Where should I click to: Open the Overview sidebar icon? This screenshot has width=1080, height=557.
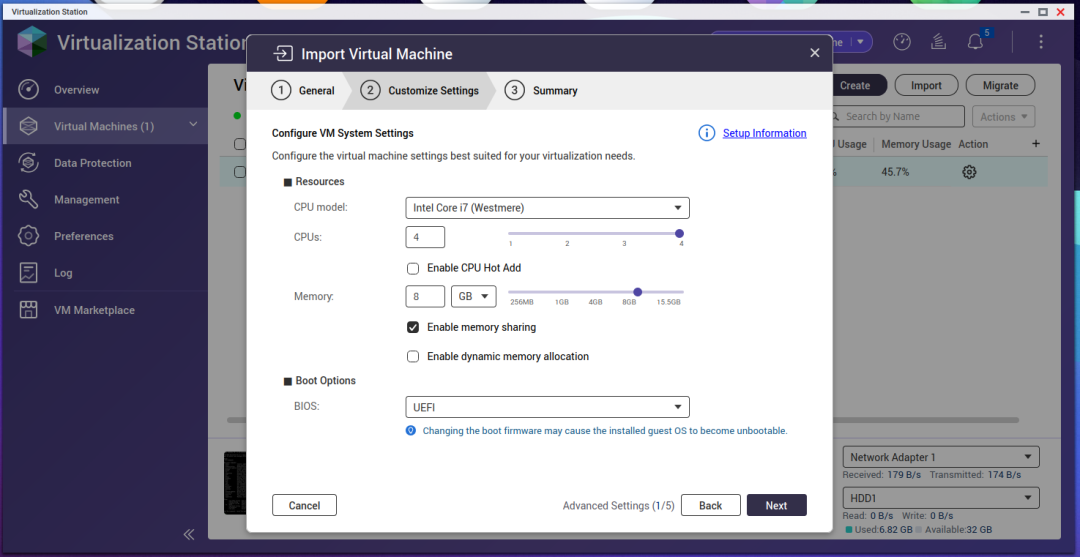pos(28,90)
